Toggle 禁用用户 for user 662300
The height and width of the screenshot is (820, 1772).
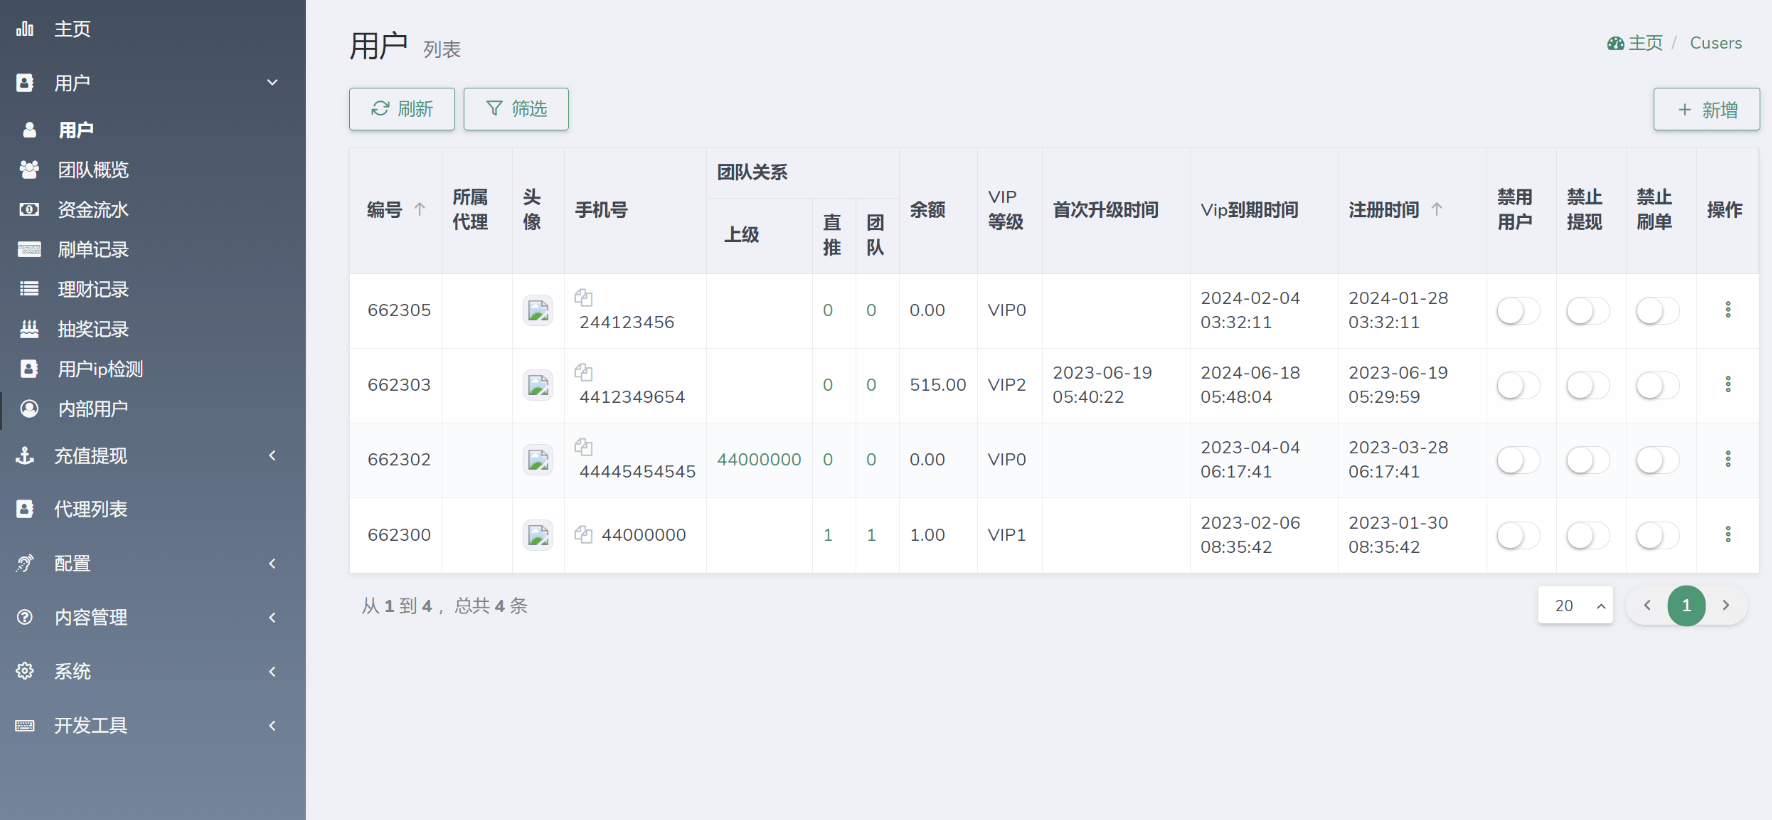click(1518, 536)
